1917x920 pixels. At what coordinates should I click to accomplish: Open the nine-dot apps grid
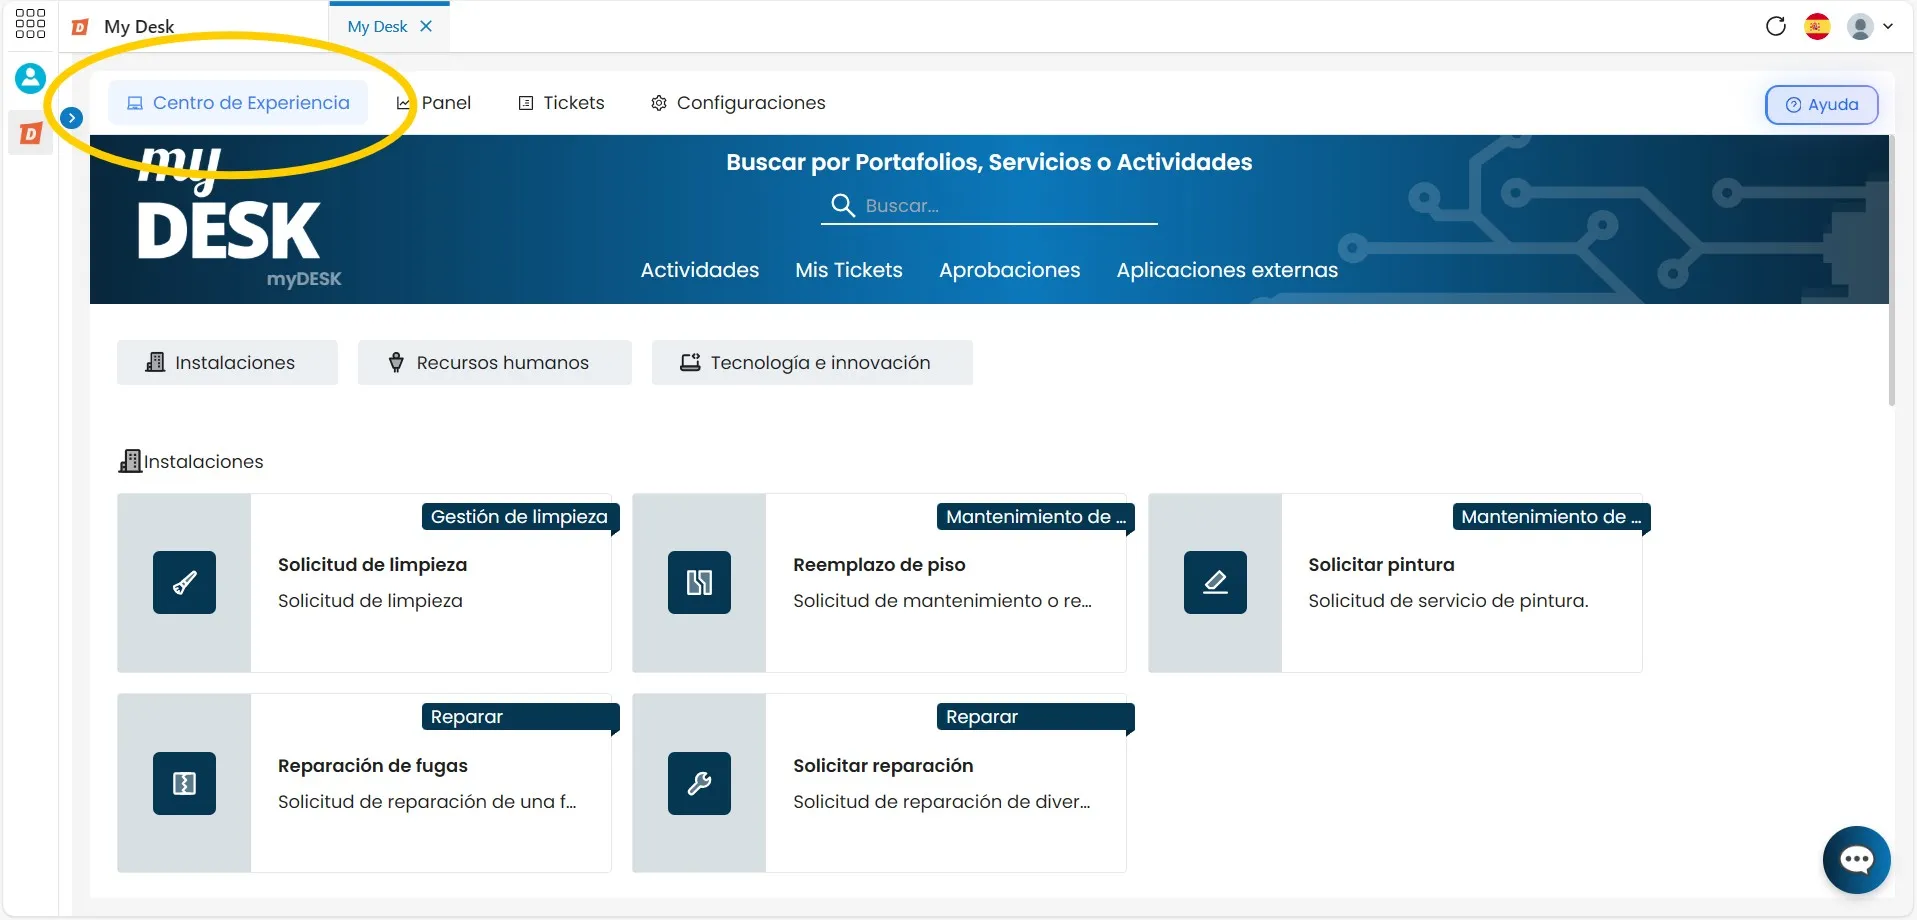[x=30, y=24]
